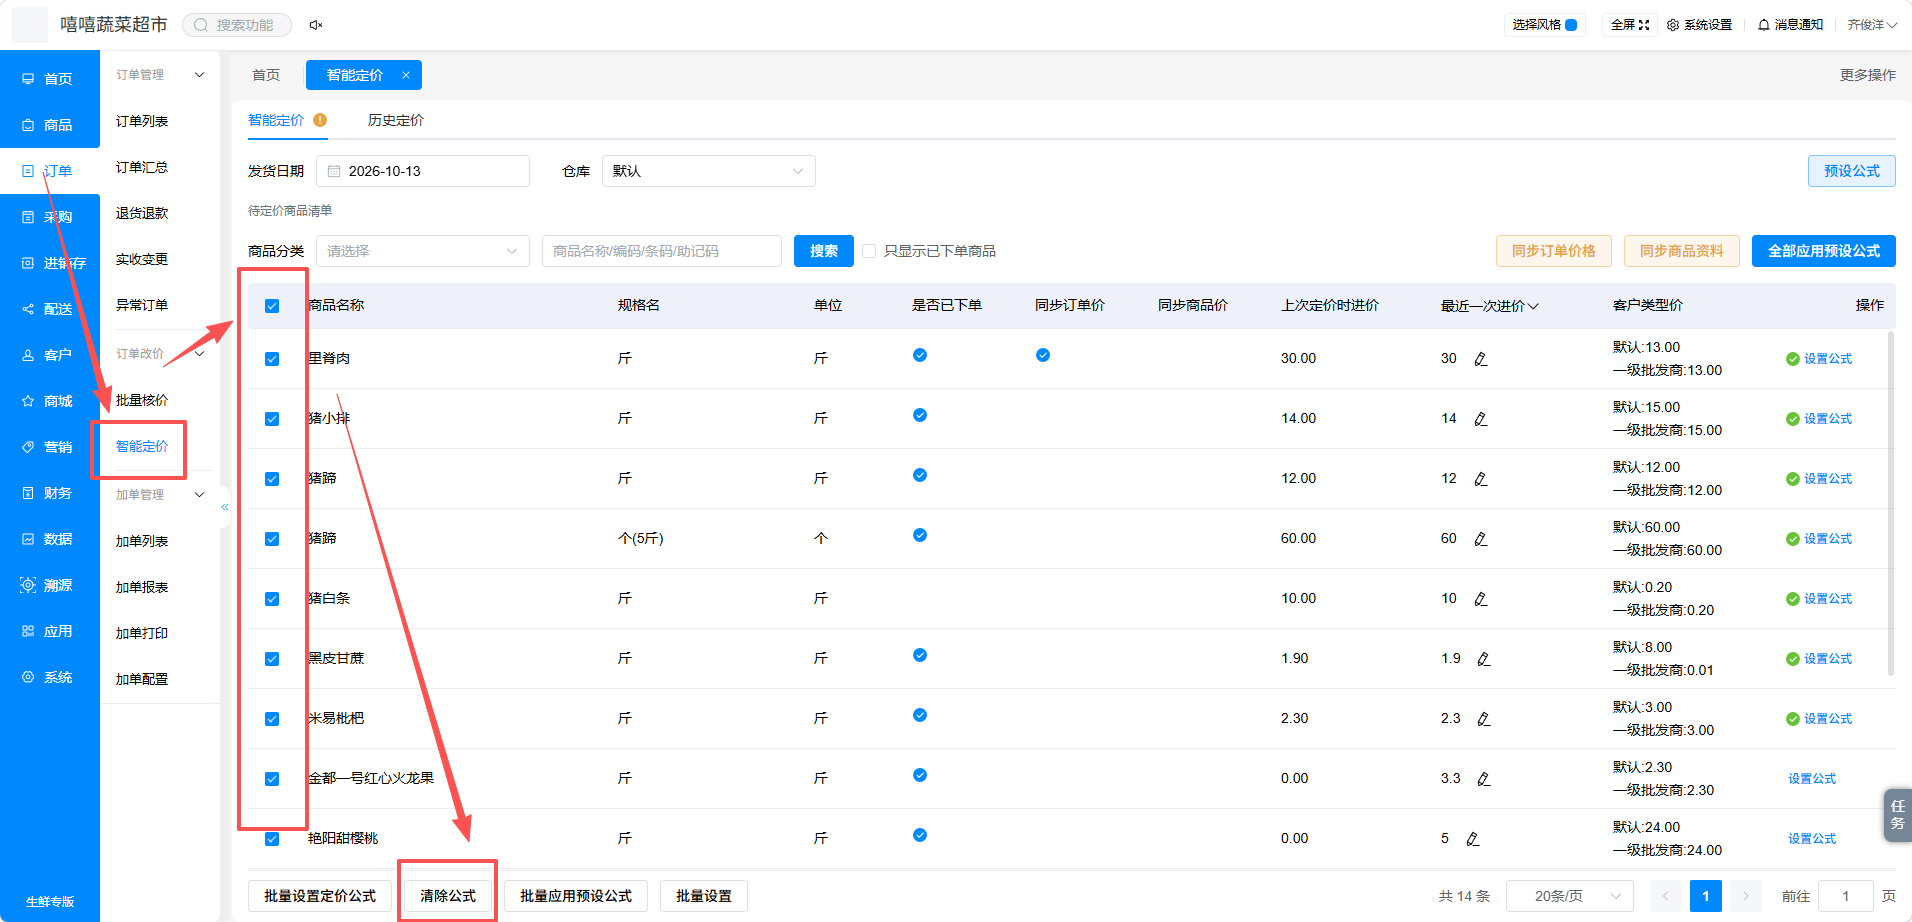1912x922 pixels.
Task: Switch to the 首页 page tab
Action: tap(266, 75)
